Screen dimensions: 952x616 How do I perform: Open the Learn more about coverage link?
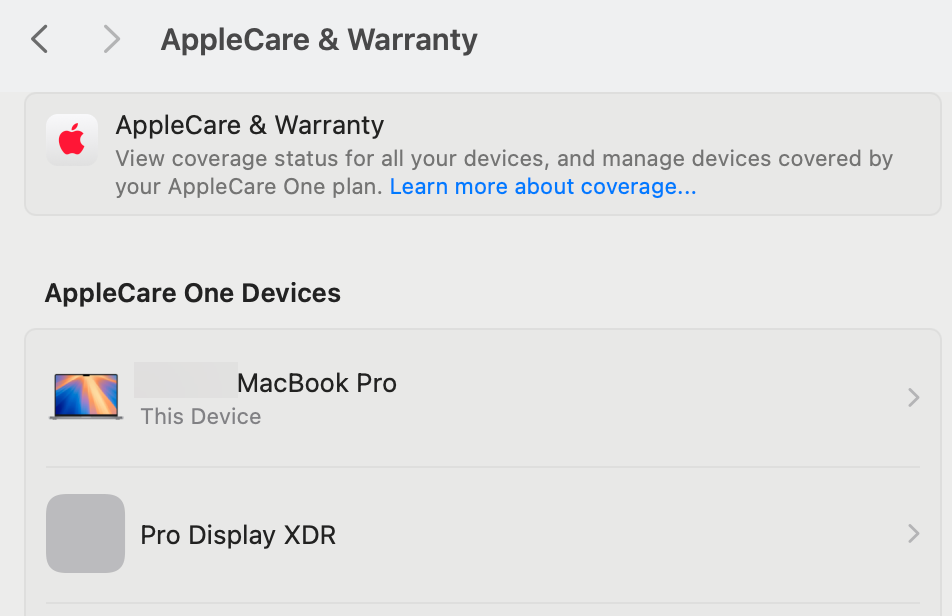pos(543,187)
